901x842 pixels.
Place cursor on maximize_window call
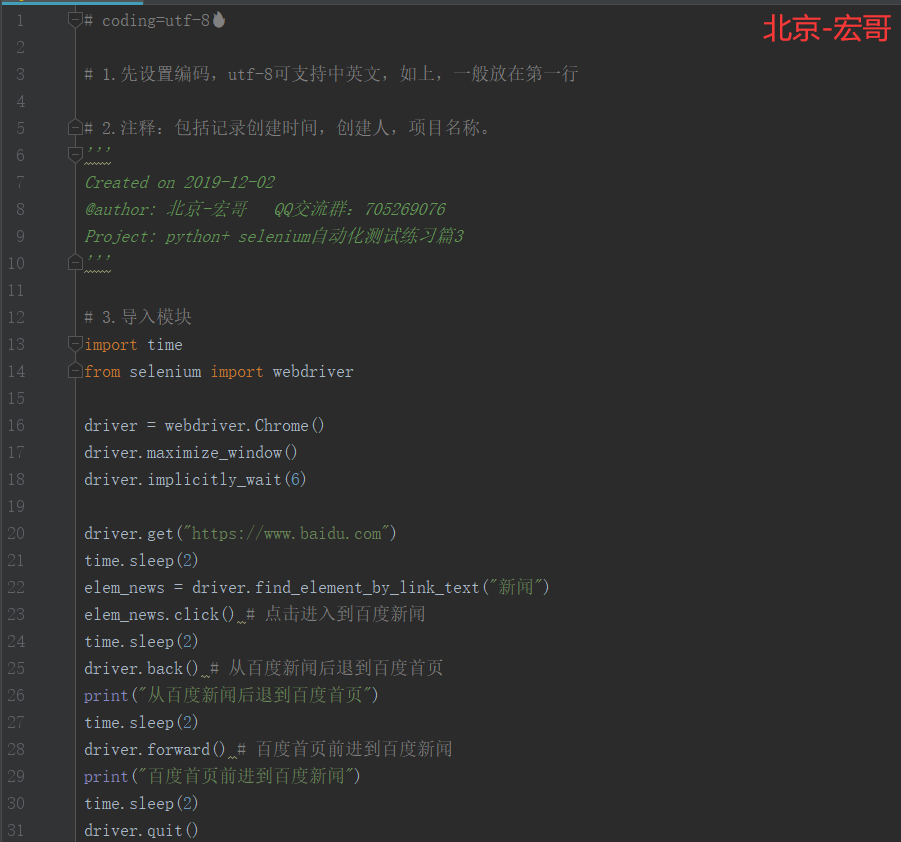point(220,452)
